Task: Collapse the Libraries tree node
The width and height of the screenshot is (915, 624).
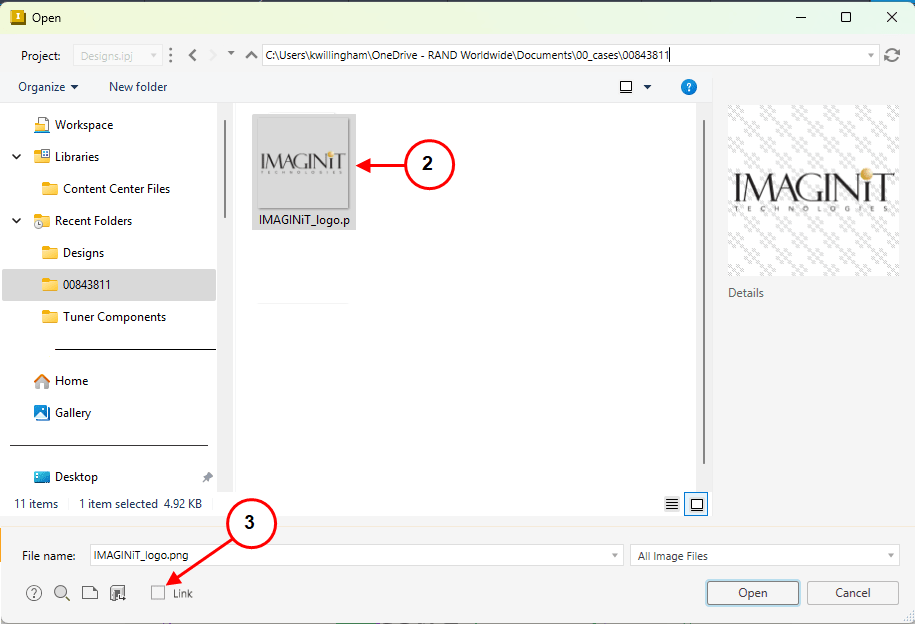Action: tap(17, 156)
